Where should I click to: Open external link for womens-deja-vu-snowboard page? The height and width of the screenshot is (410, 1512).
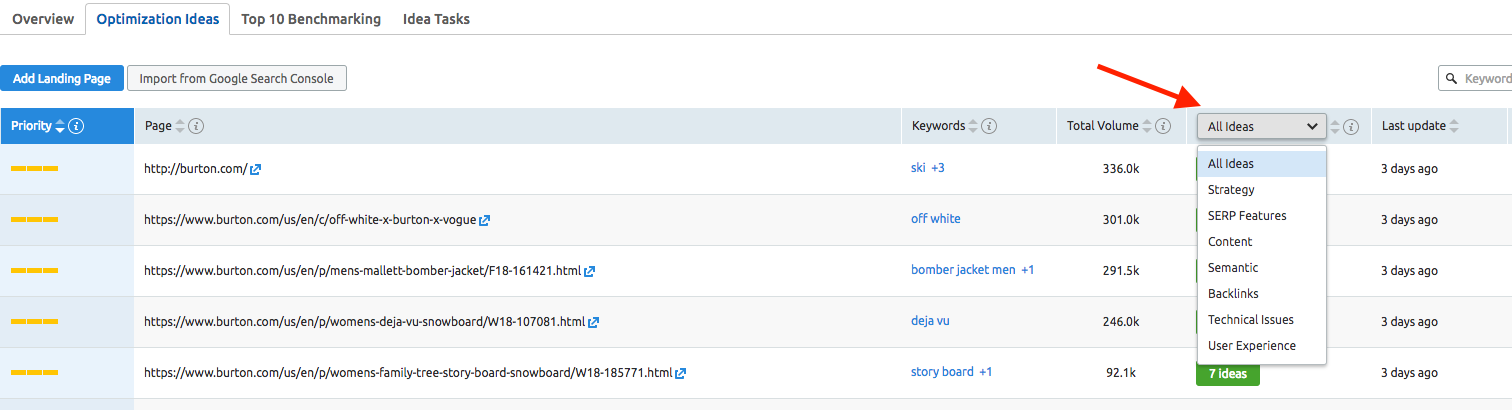(x=594, y=322)
